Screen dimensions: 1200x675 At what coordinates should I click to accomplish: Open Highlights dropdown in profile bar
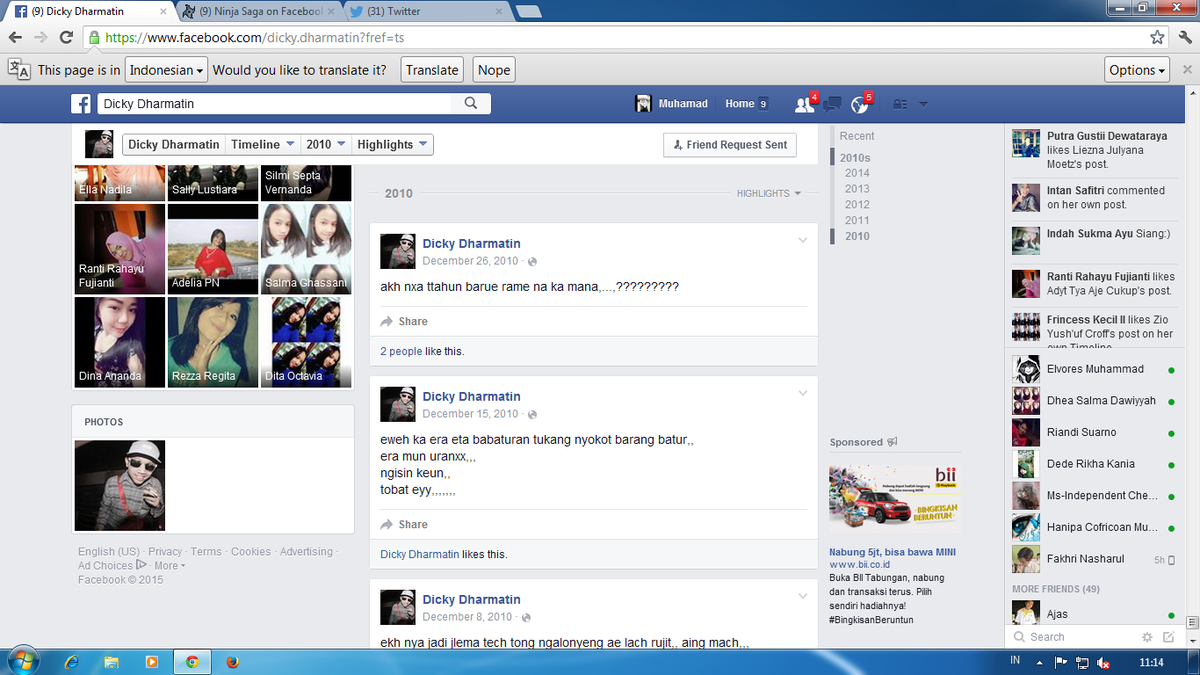393,144
